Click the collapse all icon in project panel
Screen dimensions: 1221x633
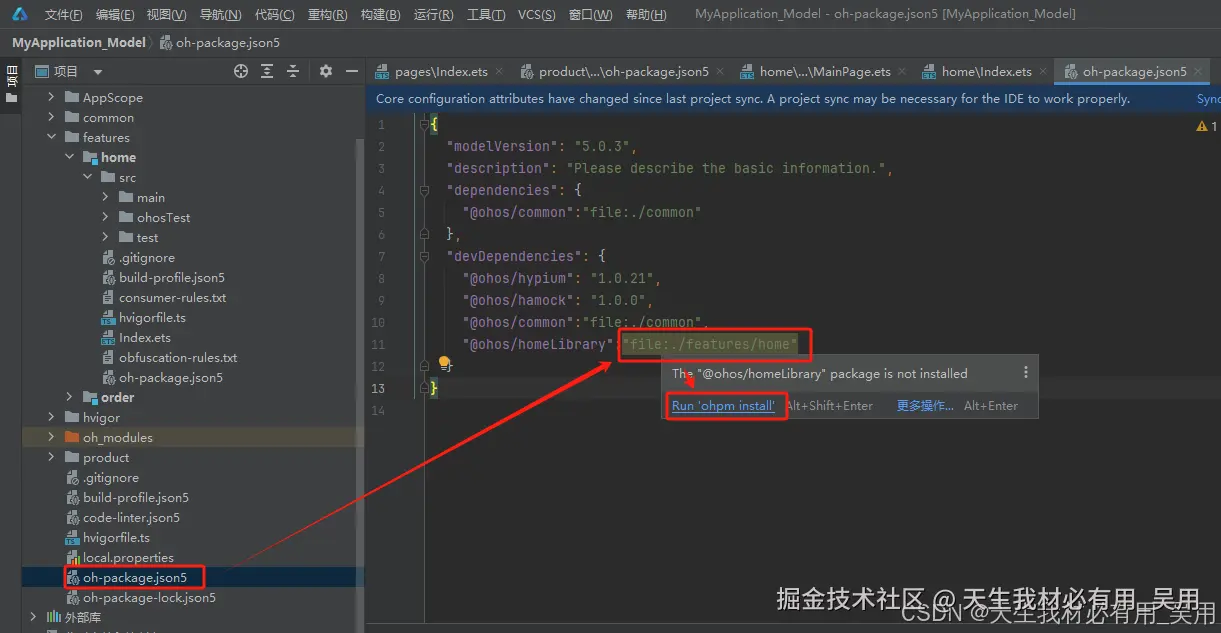tap(293, 71)
